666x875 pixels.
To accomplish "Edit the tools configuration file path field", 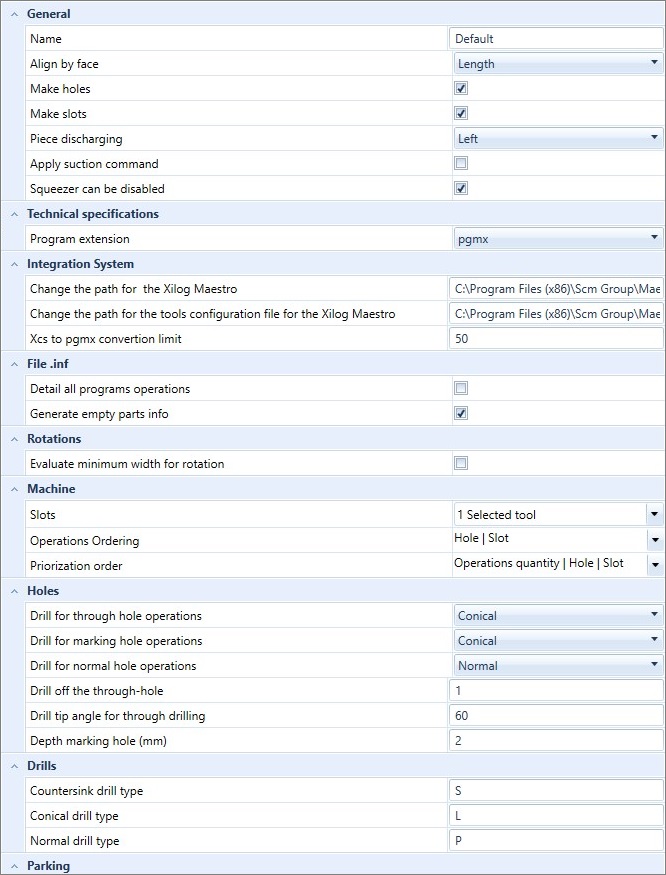I will click(556, 314).
